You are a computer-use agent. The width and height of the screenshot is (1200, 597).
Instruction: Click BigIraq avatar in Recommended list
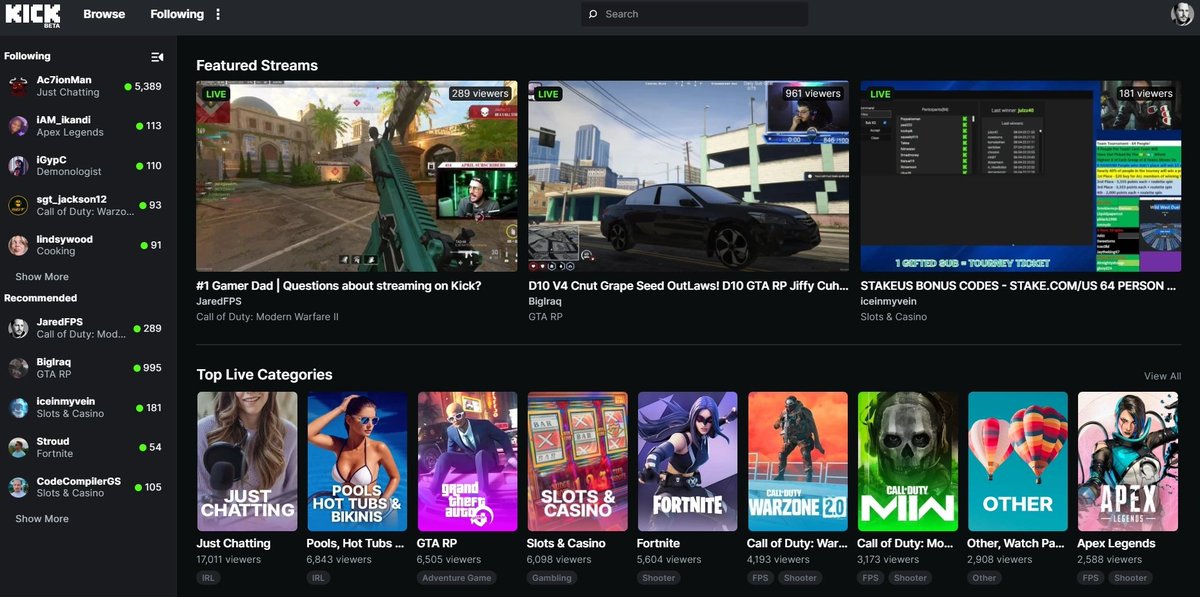(x=18, y=368)
